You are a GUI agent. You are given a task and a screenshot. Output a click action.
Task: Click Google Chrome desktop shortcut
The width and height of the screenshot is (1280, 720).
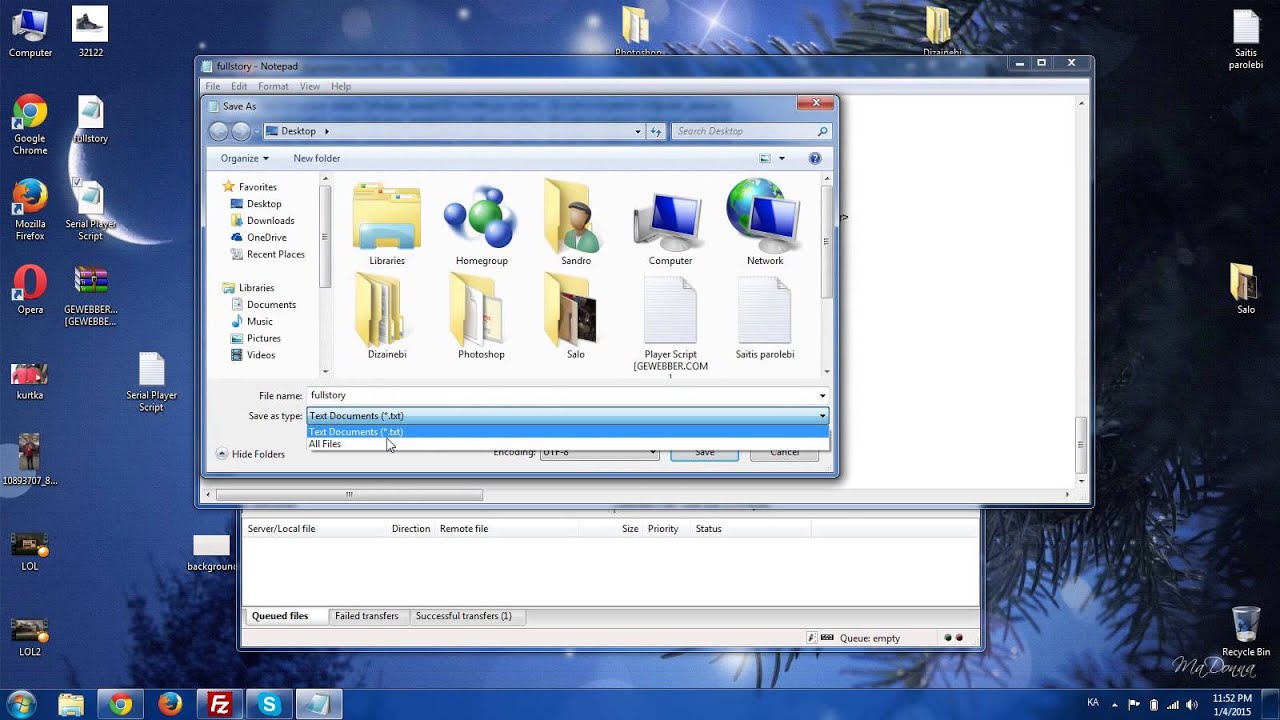pyautogui.click(x=30, y=125)
